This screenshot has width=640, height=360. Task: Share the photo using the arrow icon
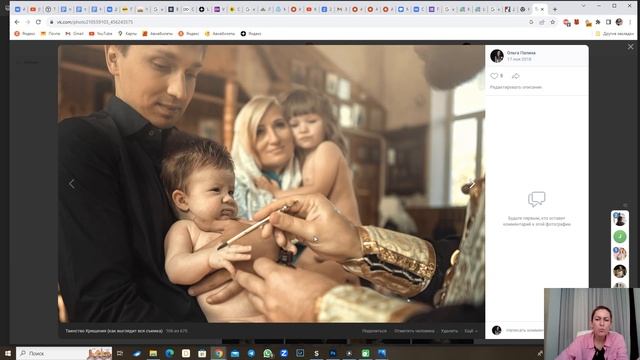tap(516, 76)
